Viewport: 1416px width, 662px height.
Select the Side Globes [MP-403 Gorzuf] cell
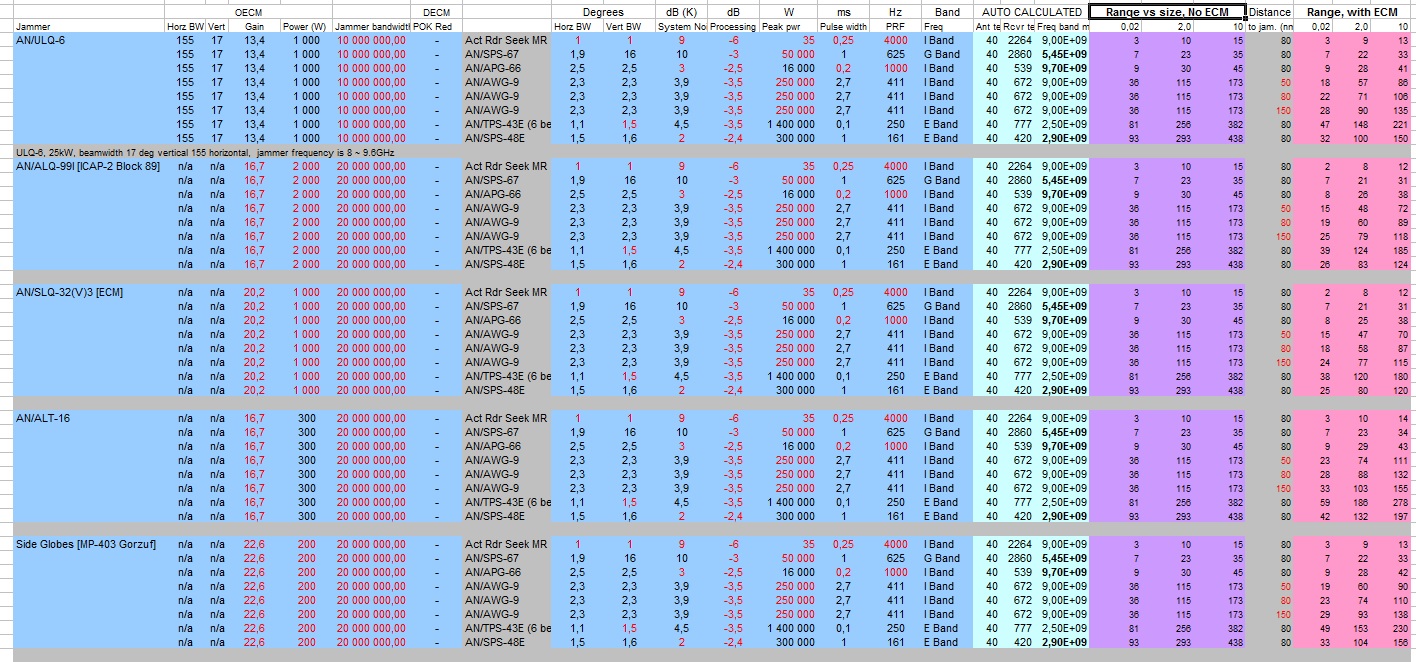[x=89, y=543]
